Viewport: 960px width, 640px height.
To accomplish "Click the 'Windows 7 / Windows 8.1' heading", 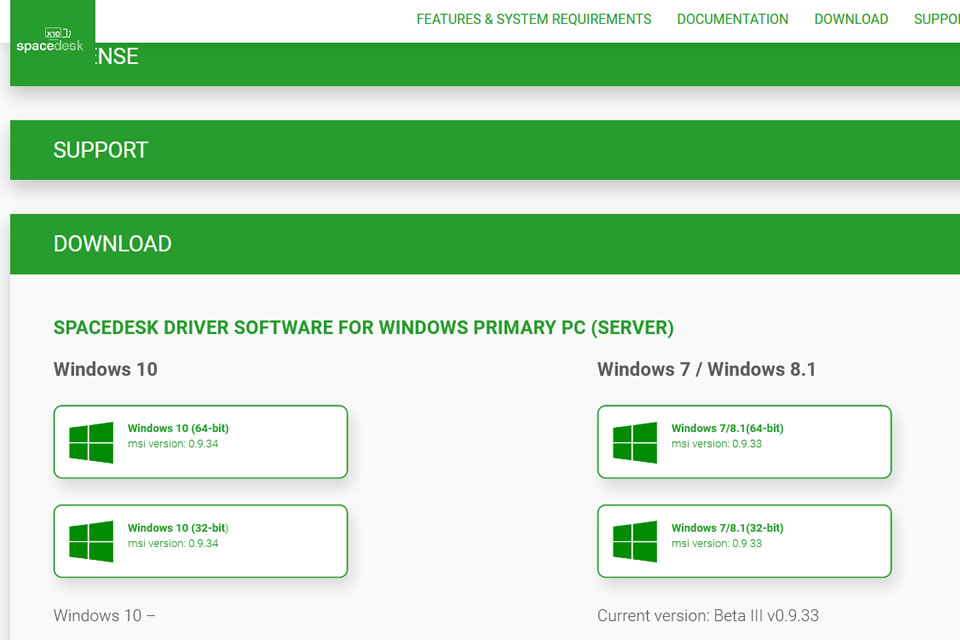I will coord(707,369).
